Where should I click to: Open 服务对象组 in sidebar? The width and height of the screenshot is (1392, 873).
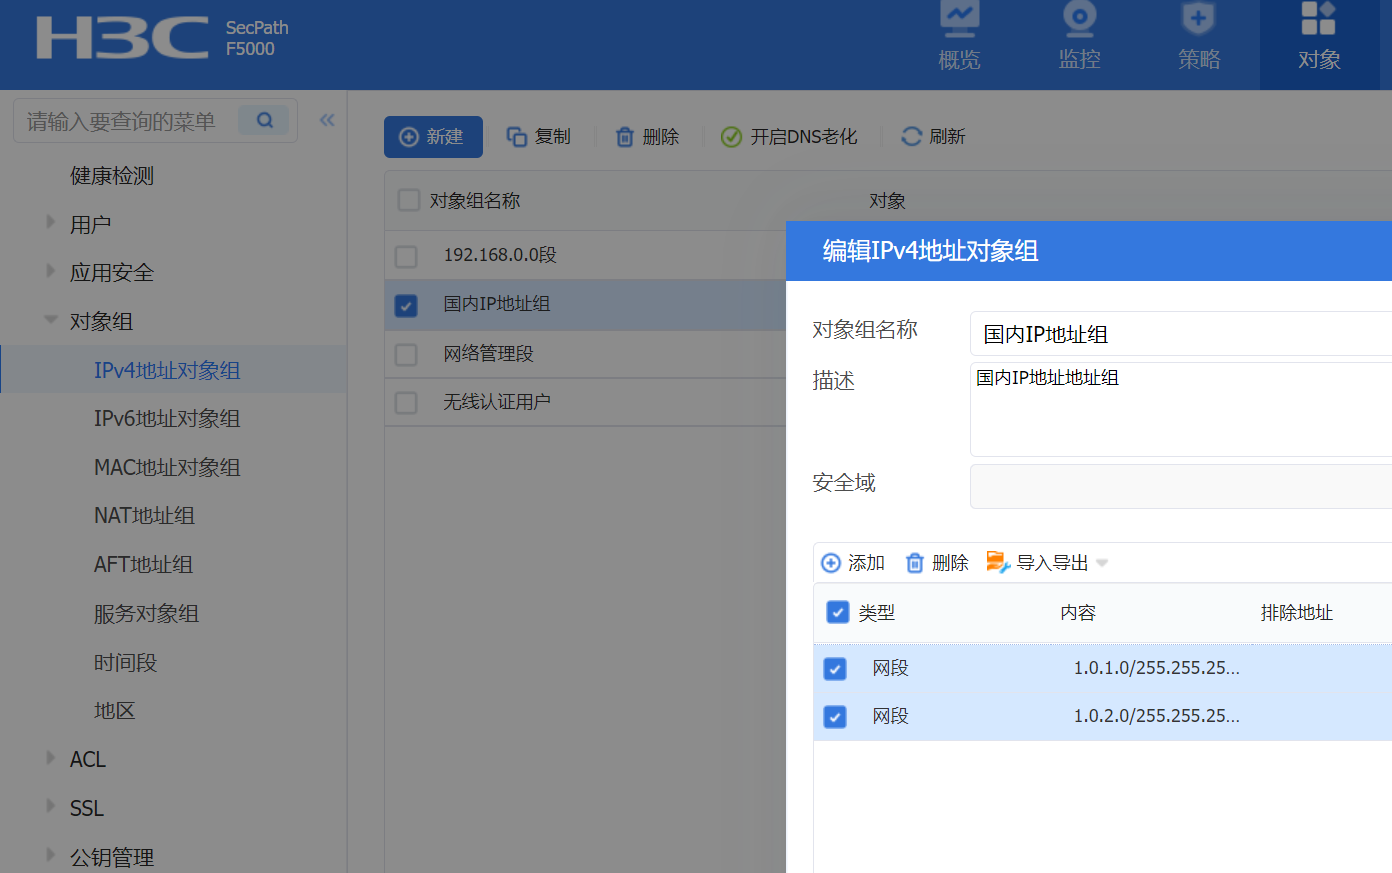pyautogui.click(x=146, y=614)
